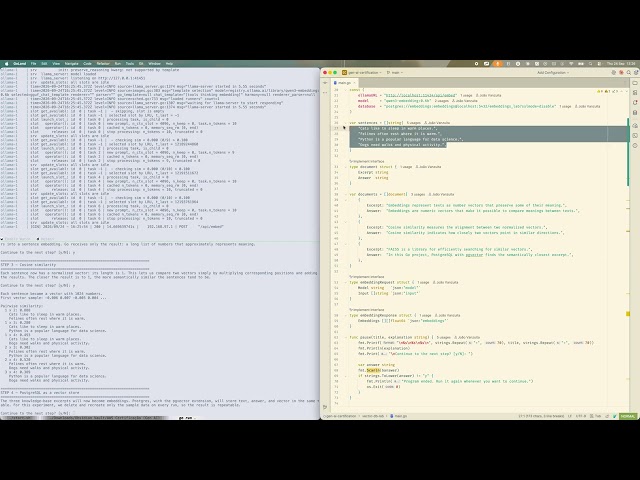Open the date and time in menu bar

(x=621, y=64)
